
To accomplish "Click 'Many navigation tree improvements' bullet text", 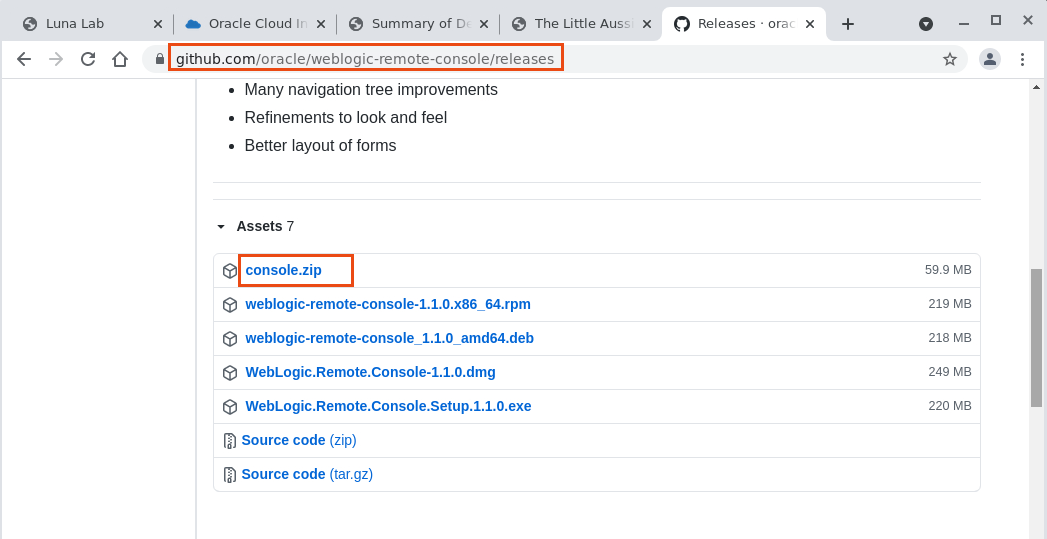I will 371,89.
